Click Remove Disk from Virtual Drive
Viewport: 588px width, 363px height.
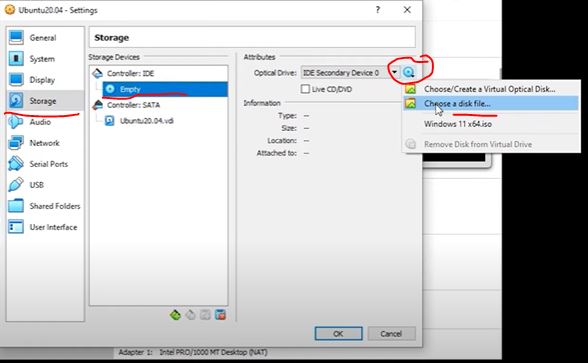tap(490, 144)
